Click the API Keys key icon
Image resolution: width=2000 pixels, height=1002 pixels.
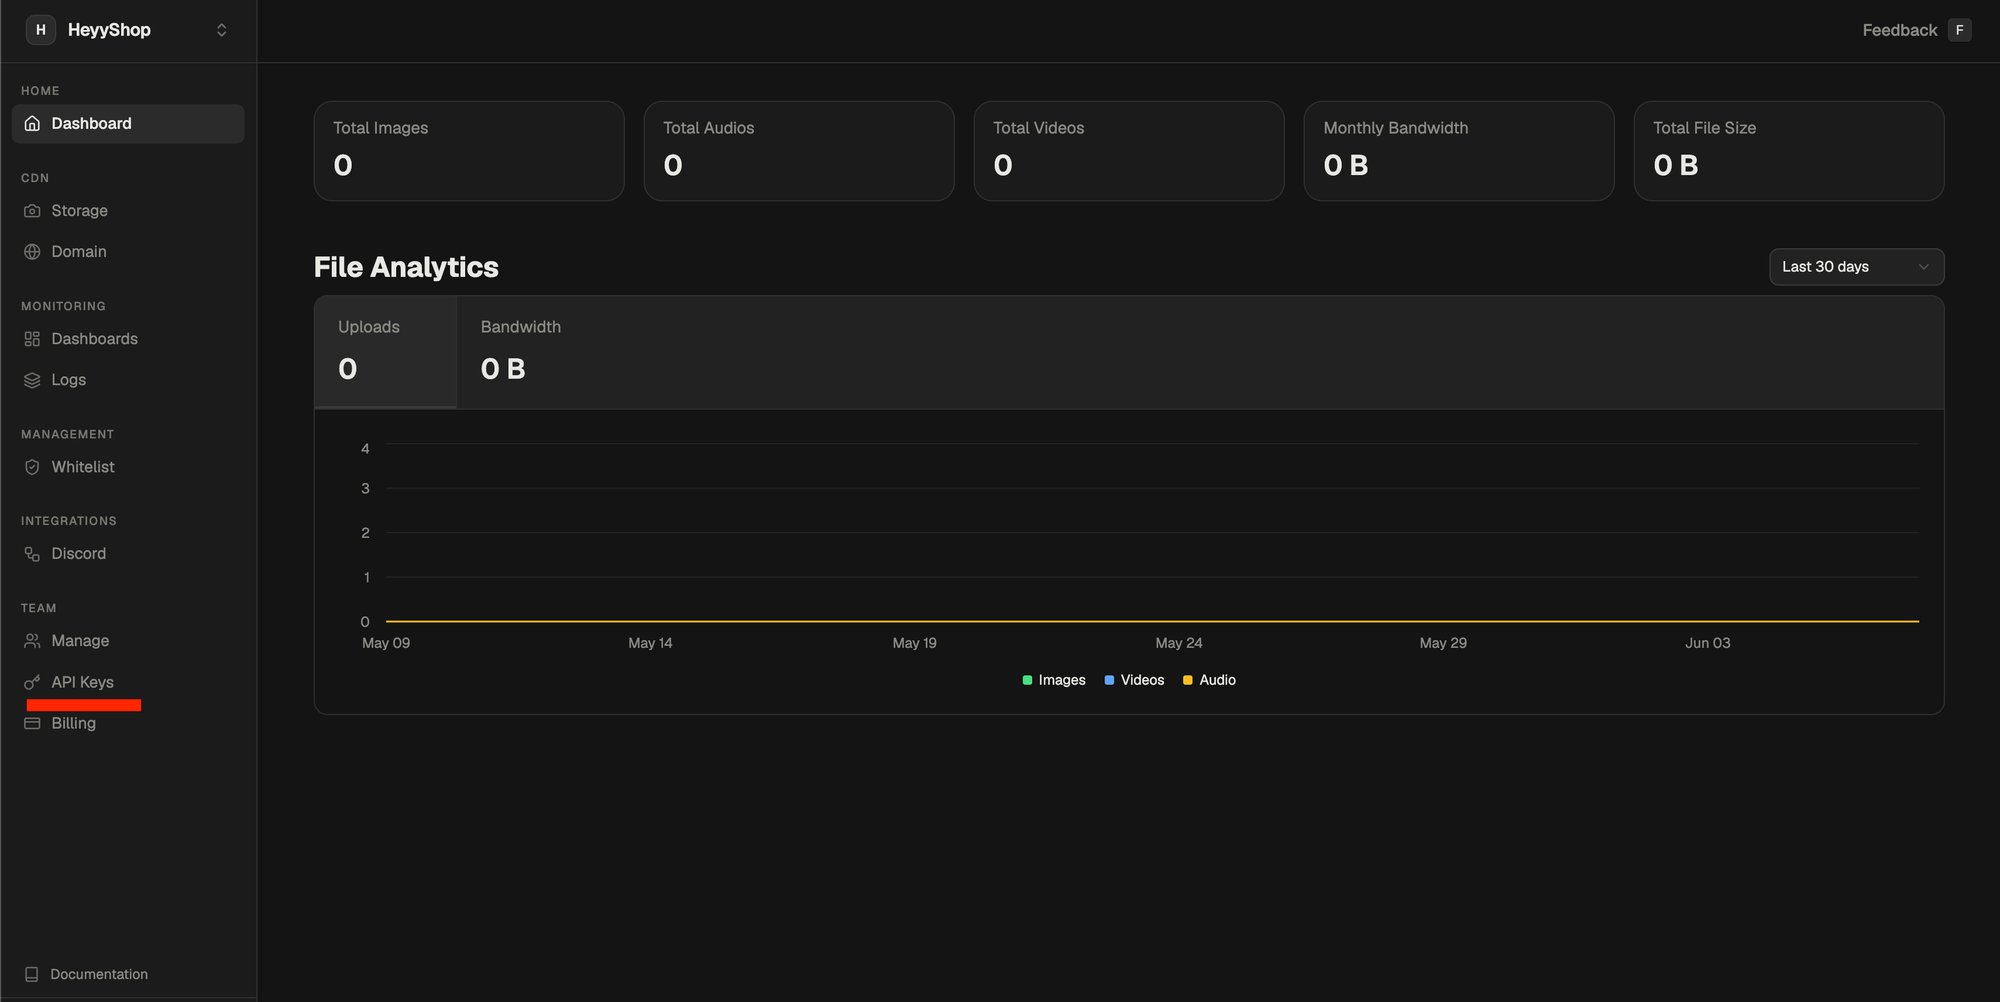pyautogui.click(x=32, y=682)
